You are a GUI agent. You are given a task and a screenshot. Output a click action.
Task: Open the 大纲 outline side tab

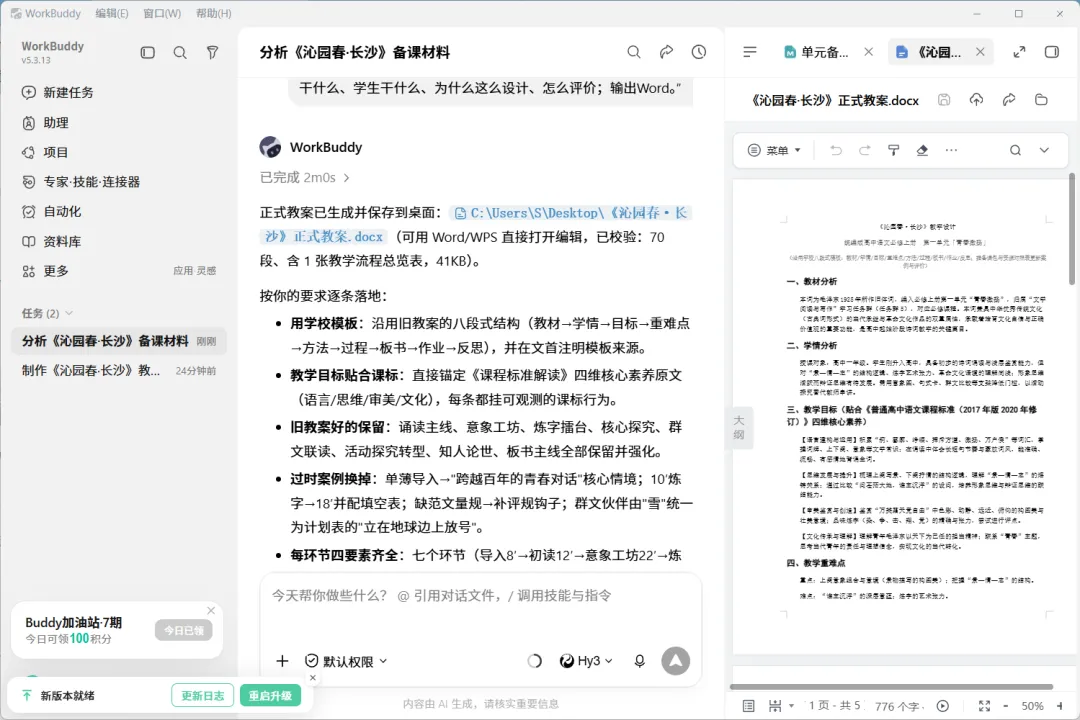pyautogui.click(x=739, y=427)
